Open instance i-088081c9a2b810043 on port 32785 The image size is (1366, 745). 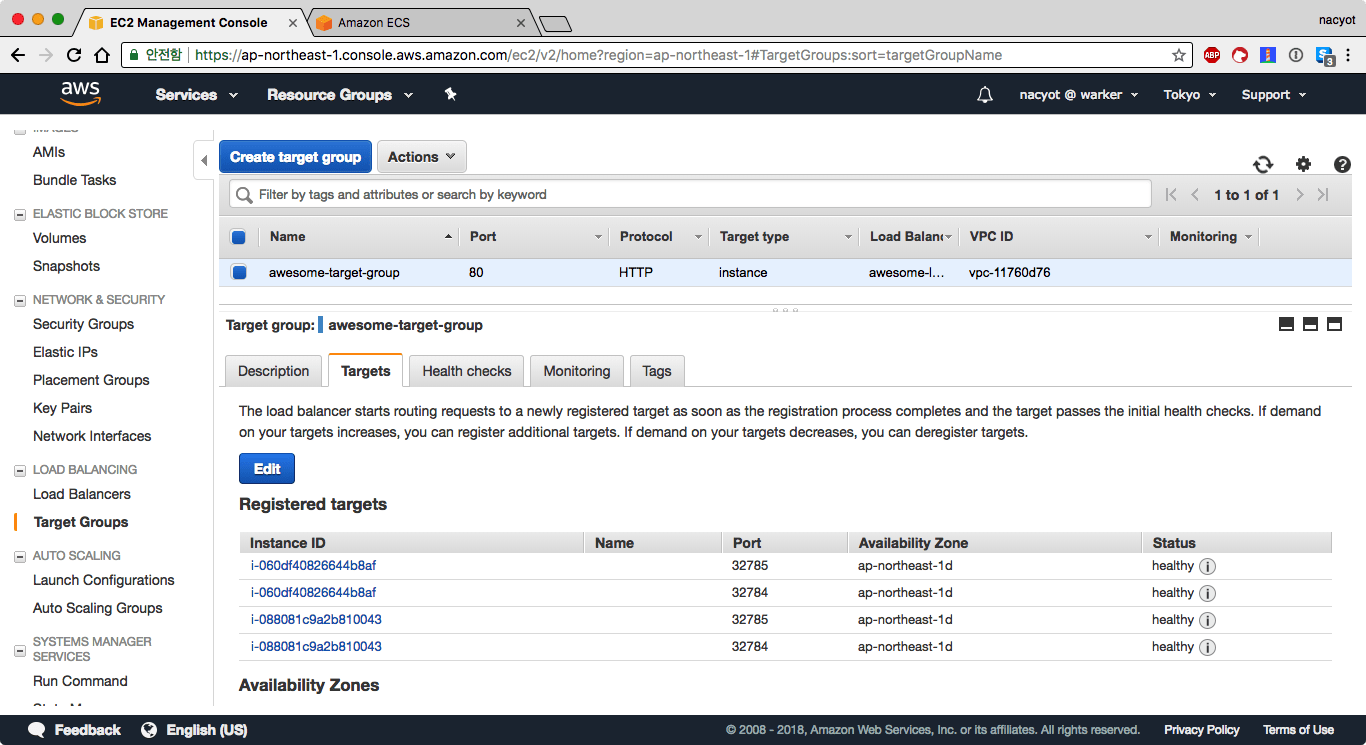(x=316, y=620)
